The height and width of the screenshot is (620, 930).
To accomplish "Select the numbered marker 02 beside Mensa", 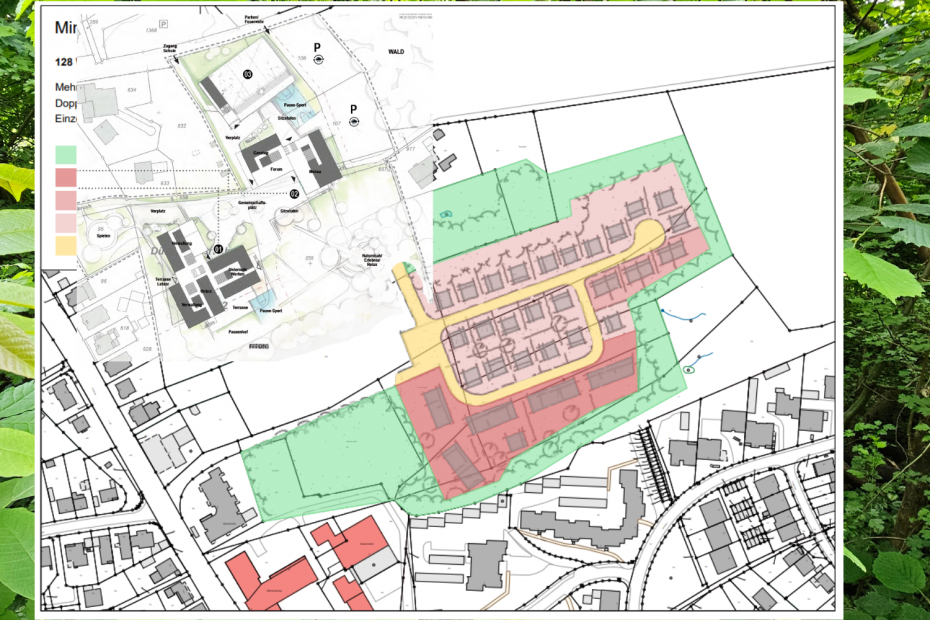I will coord(294,193).
